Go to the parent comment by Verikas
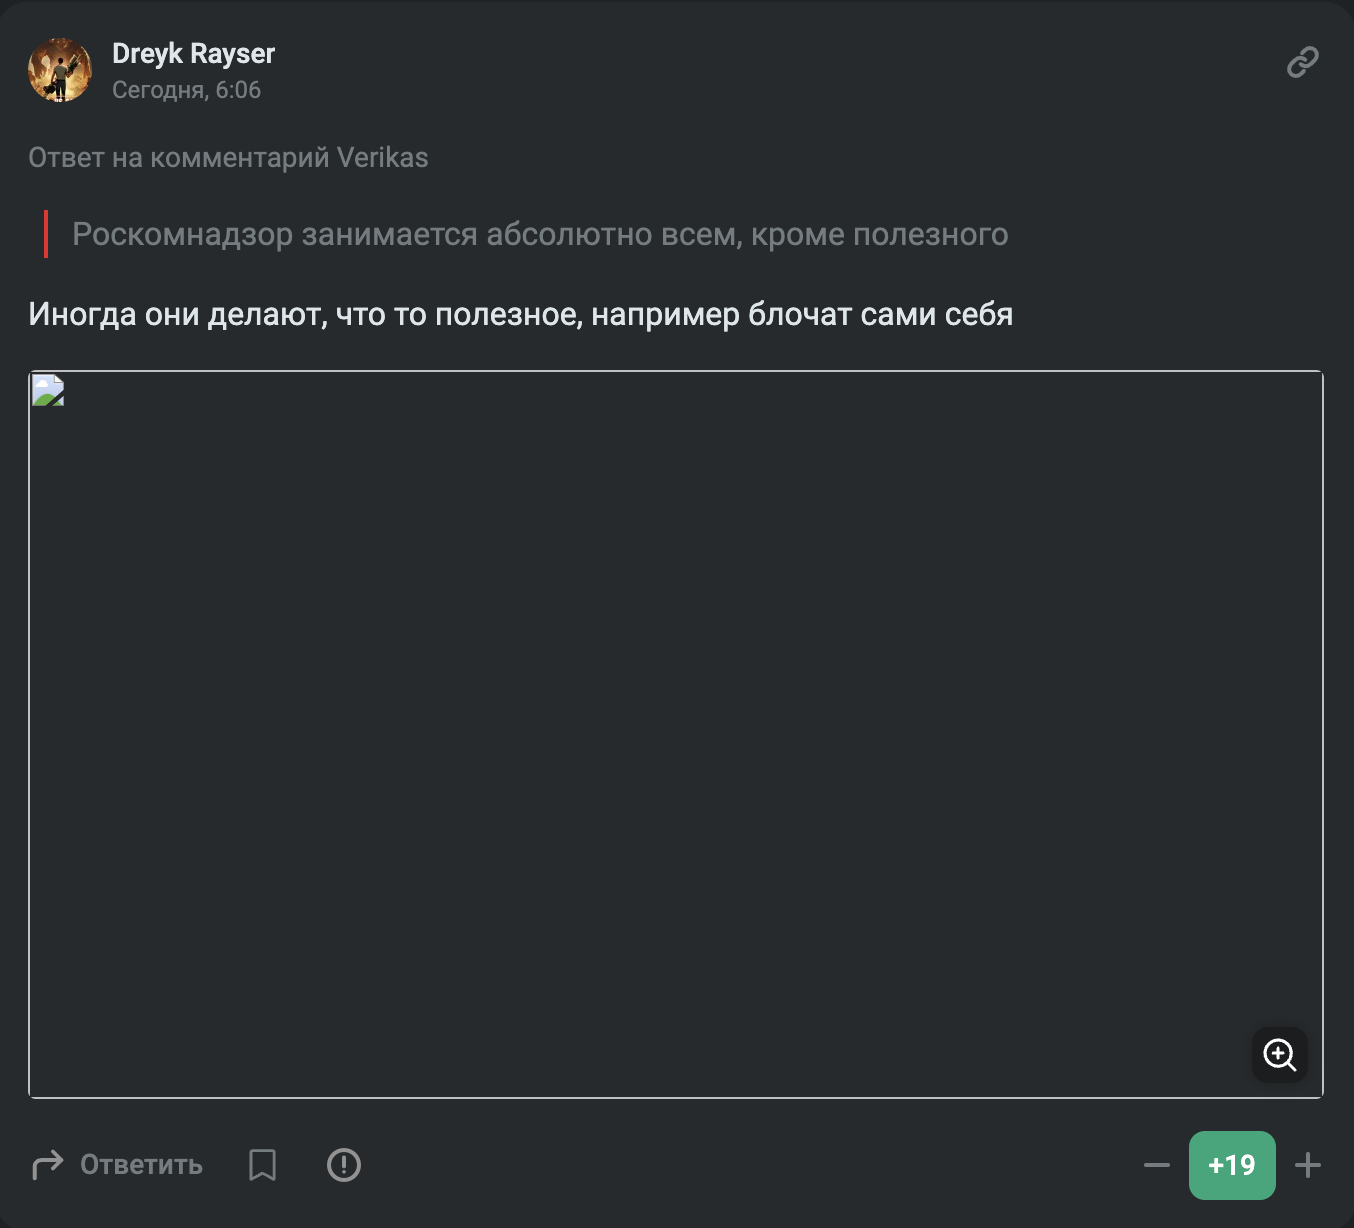This screenshot has height=1228, width=1354. pos(228,158)
